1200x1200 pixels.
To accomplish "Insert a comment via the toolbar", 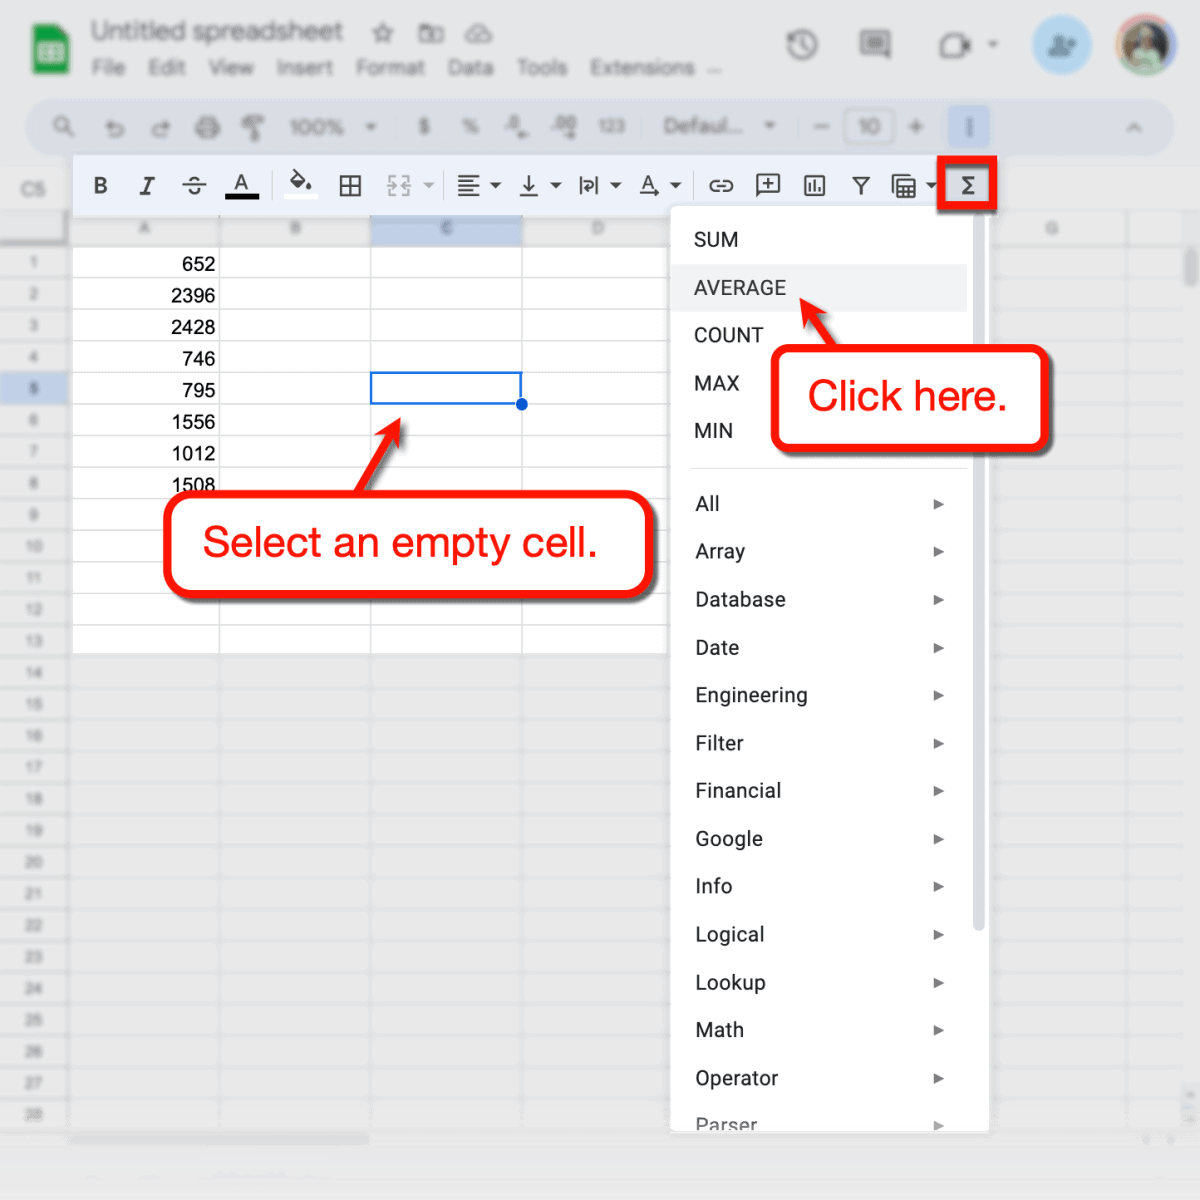I will 768,185.
